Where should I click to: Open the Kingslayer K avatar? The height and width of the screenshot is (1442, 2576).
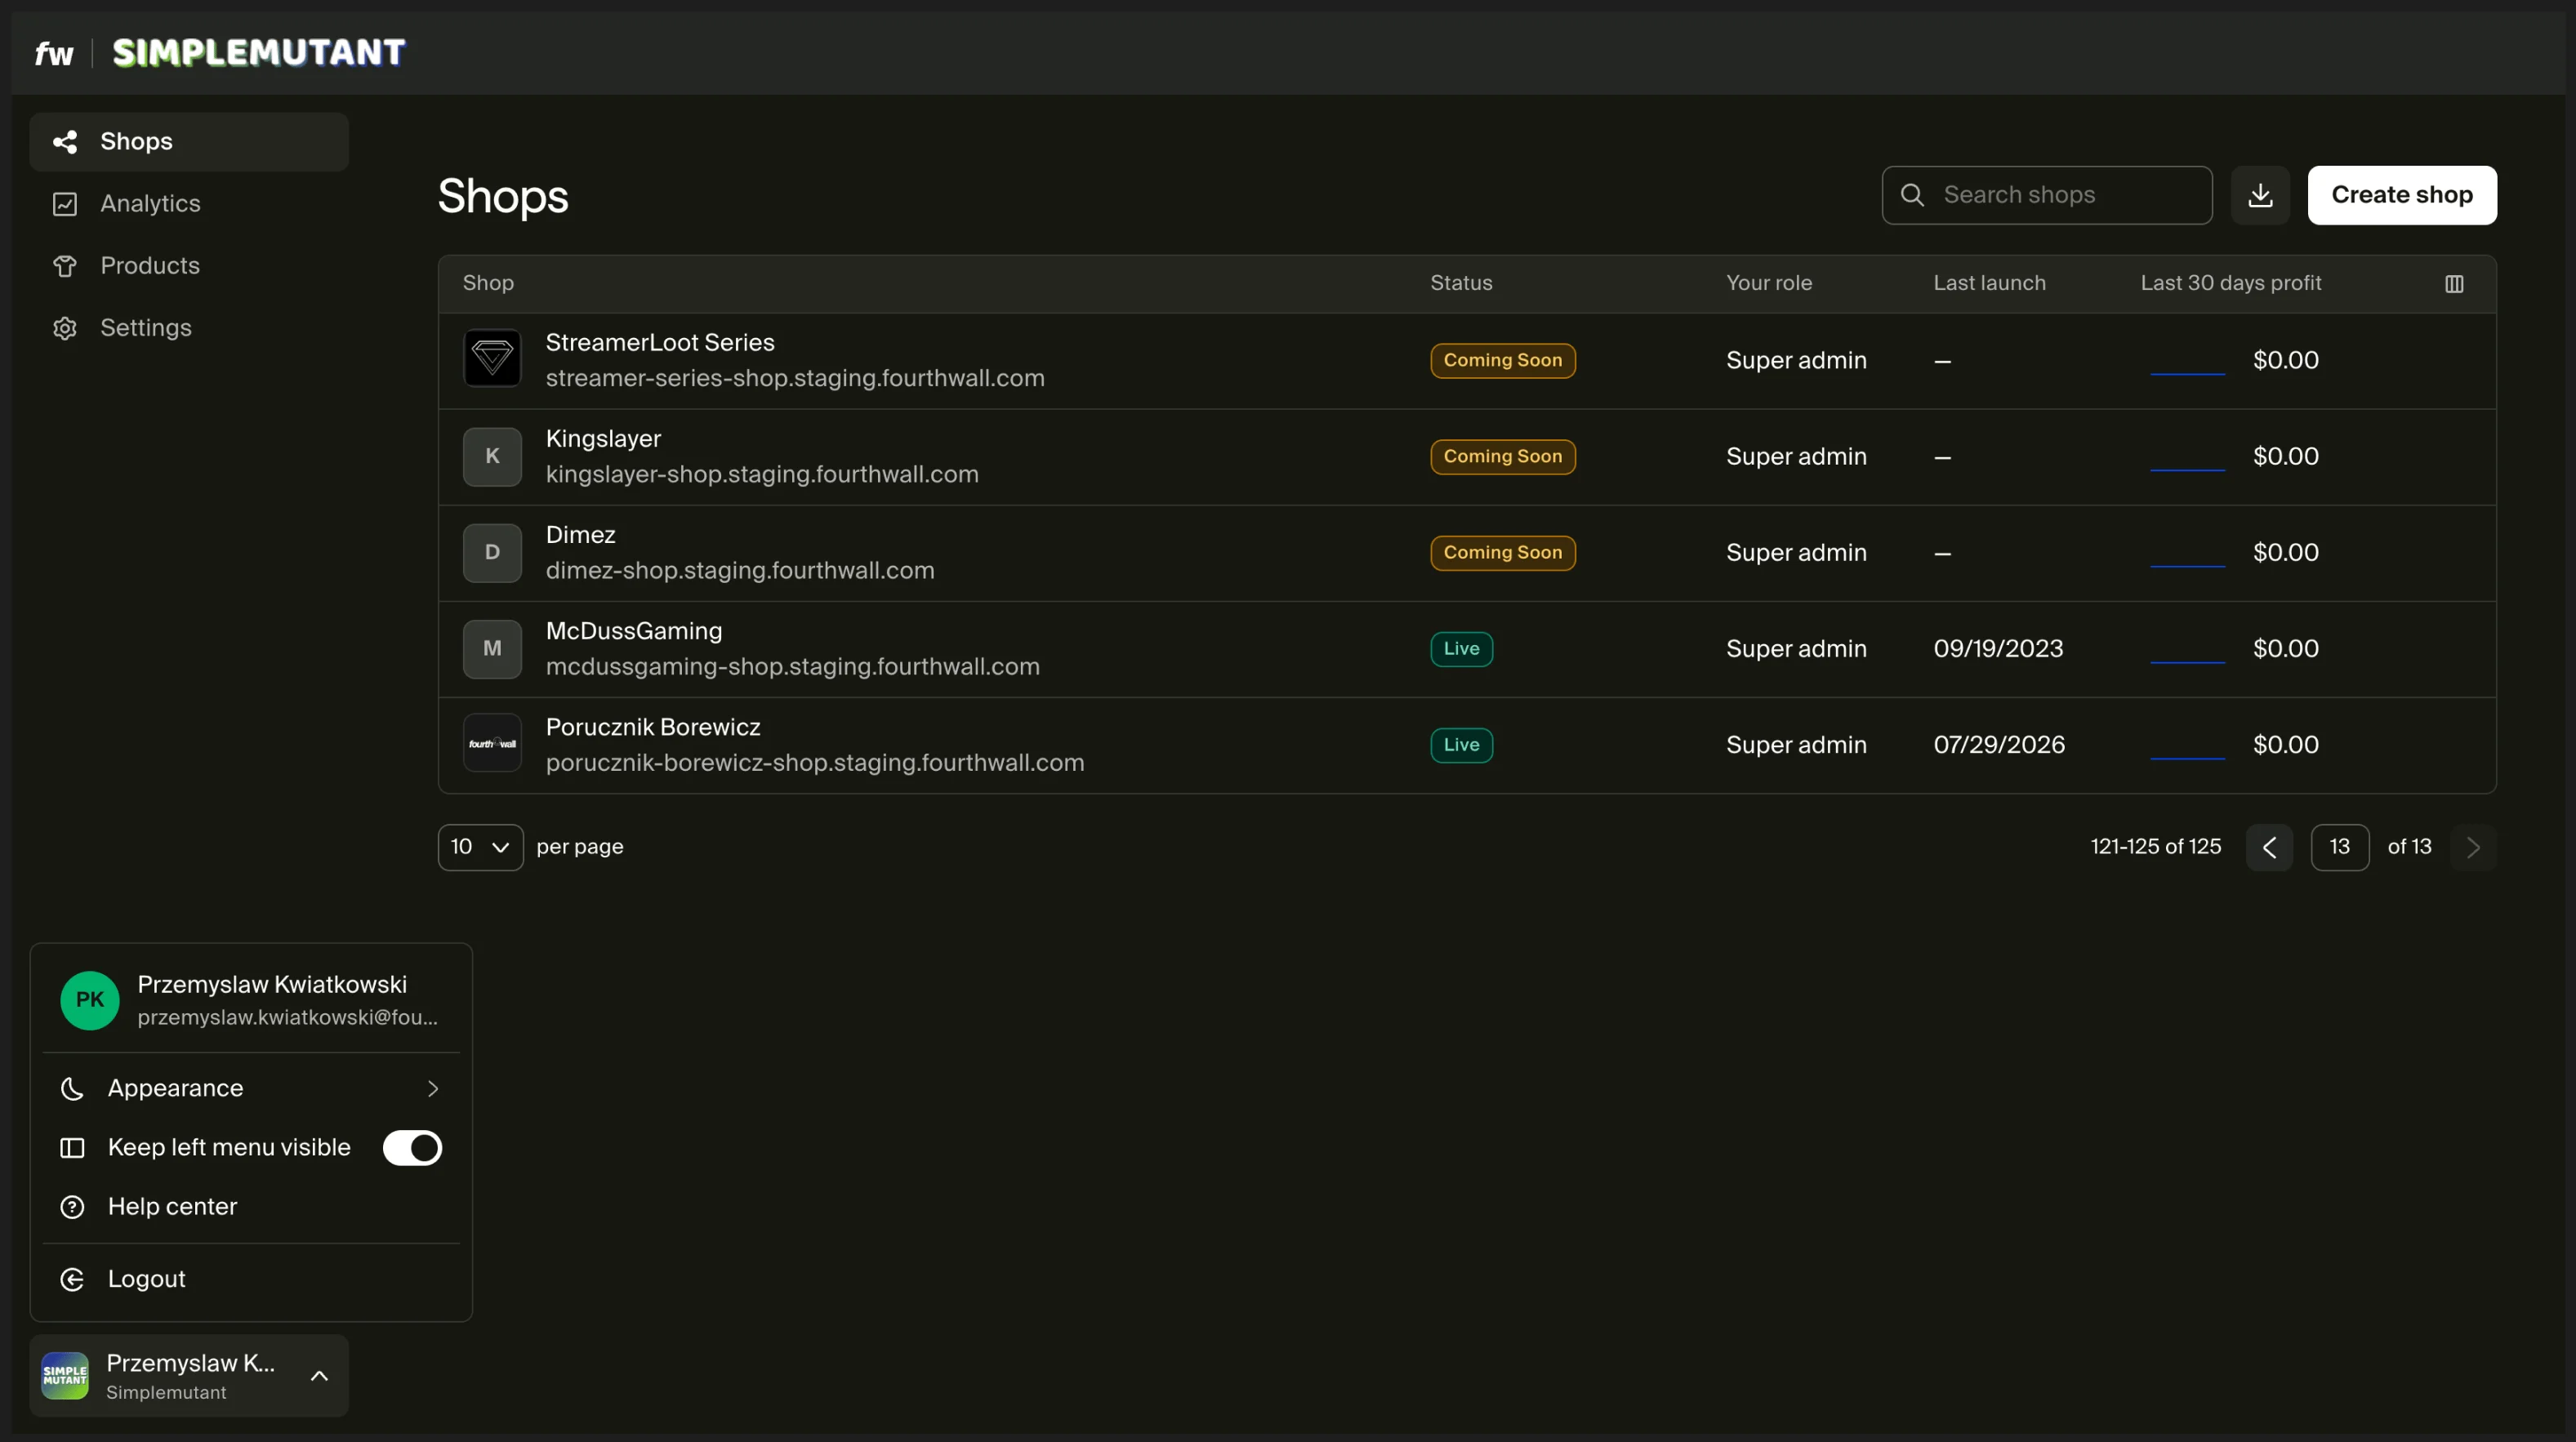tap(492, 457)
